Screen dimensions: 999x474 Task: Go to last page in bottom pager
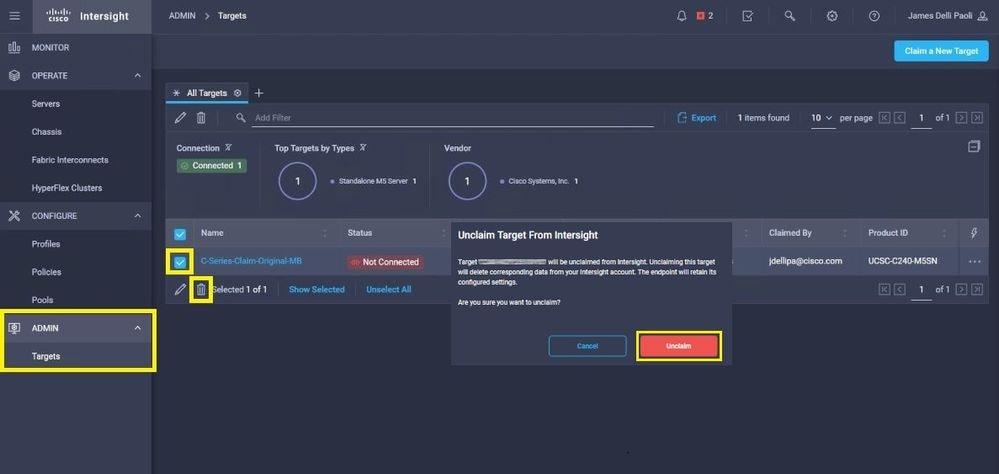[977, 289]
